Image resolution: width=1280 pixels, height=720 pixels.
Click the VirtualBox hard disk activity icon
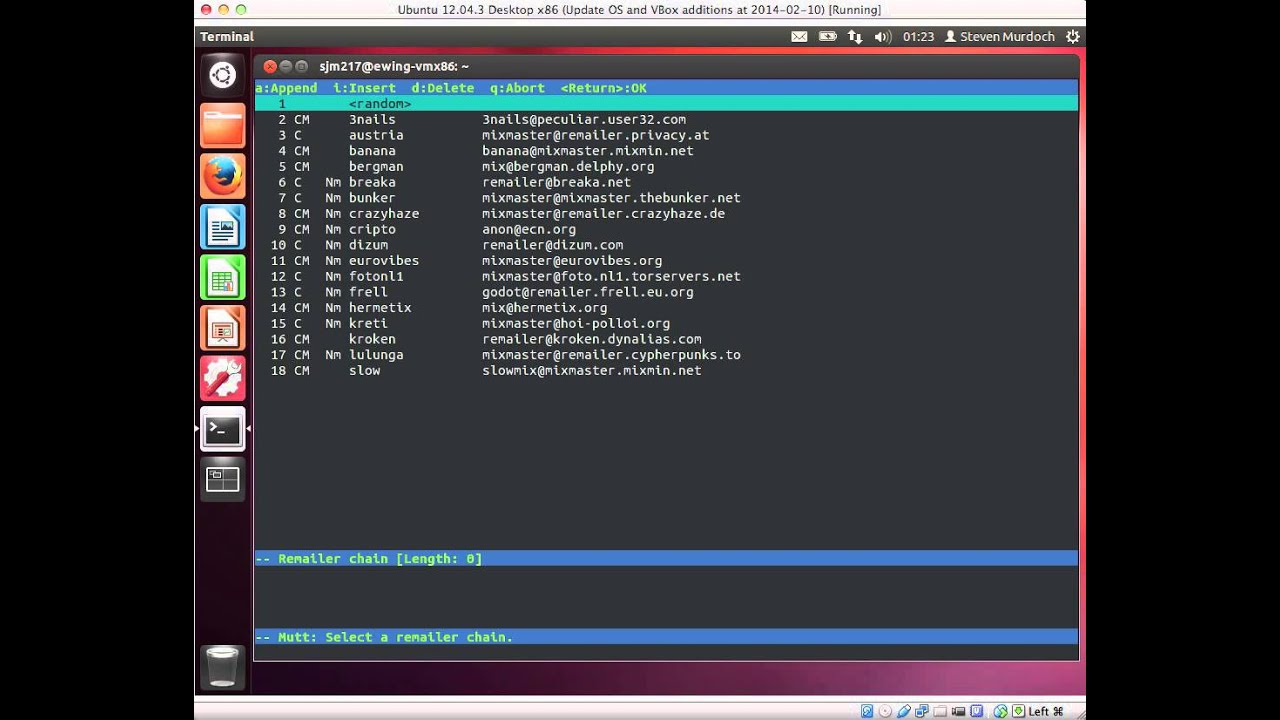tap(867, 711)
